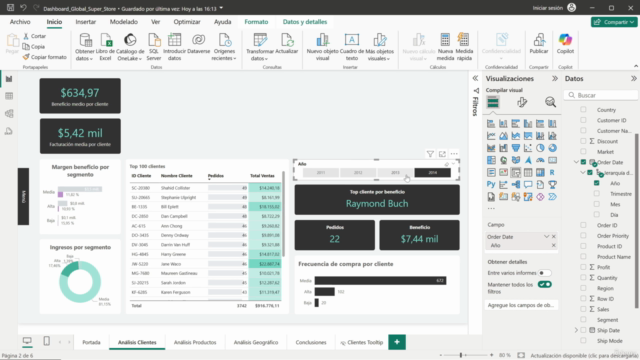
Task: Toggle Entre varios informes switch
Action: click(x=544, y=273)
